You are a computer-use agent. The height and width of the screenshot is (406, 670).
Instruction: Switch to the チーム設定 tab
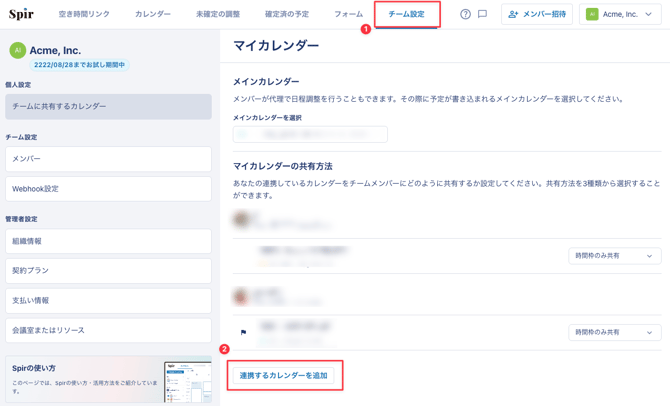coord(406,15)
